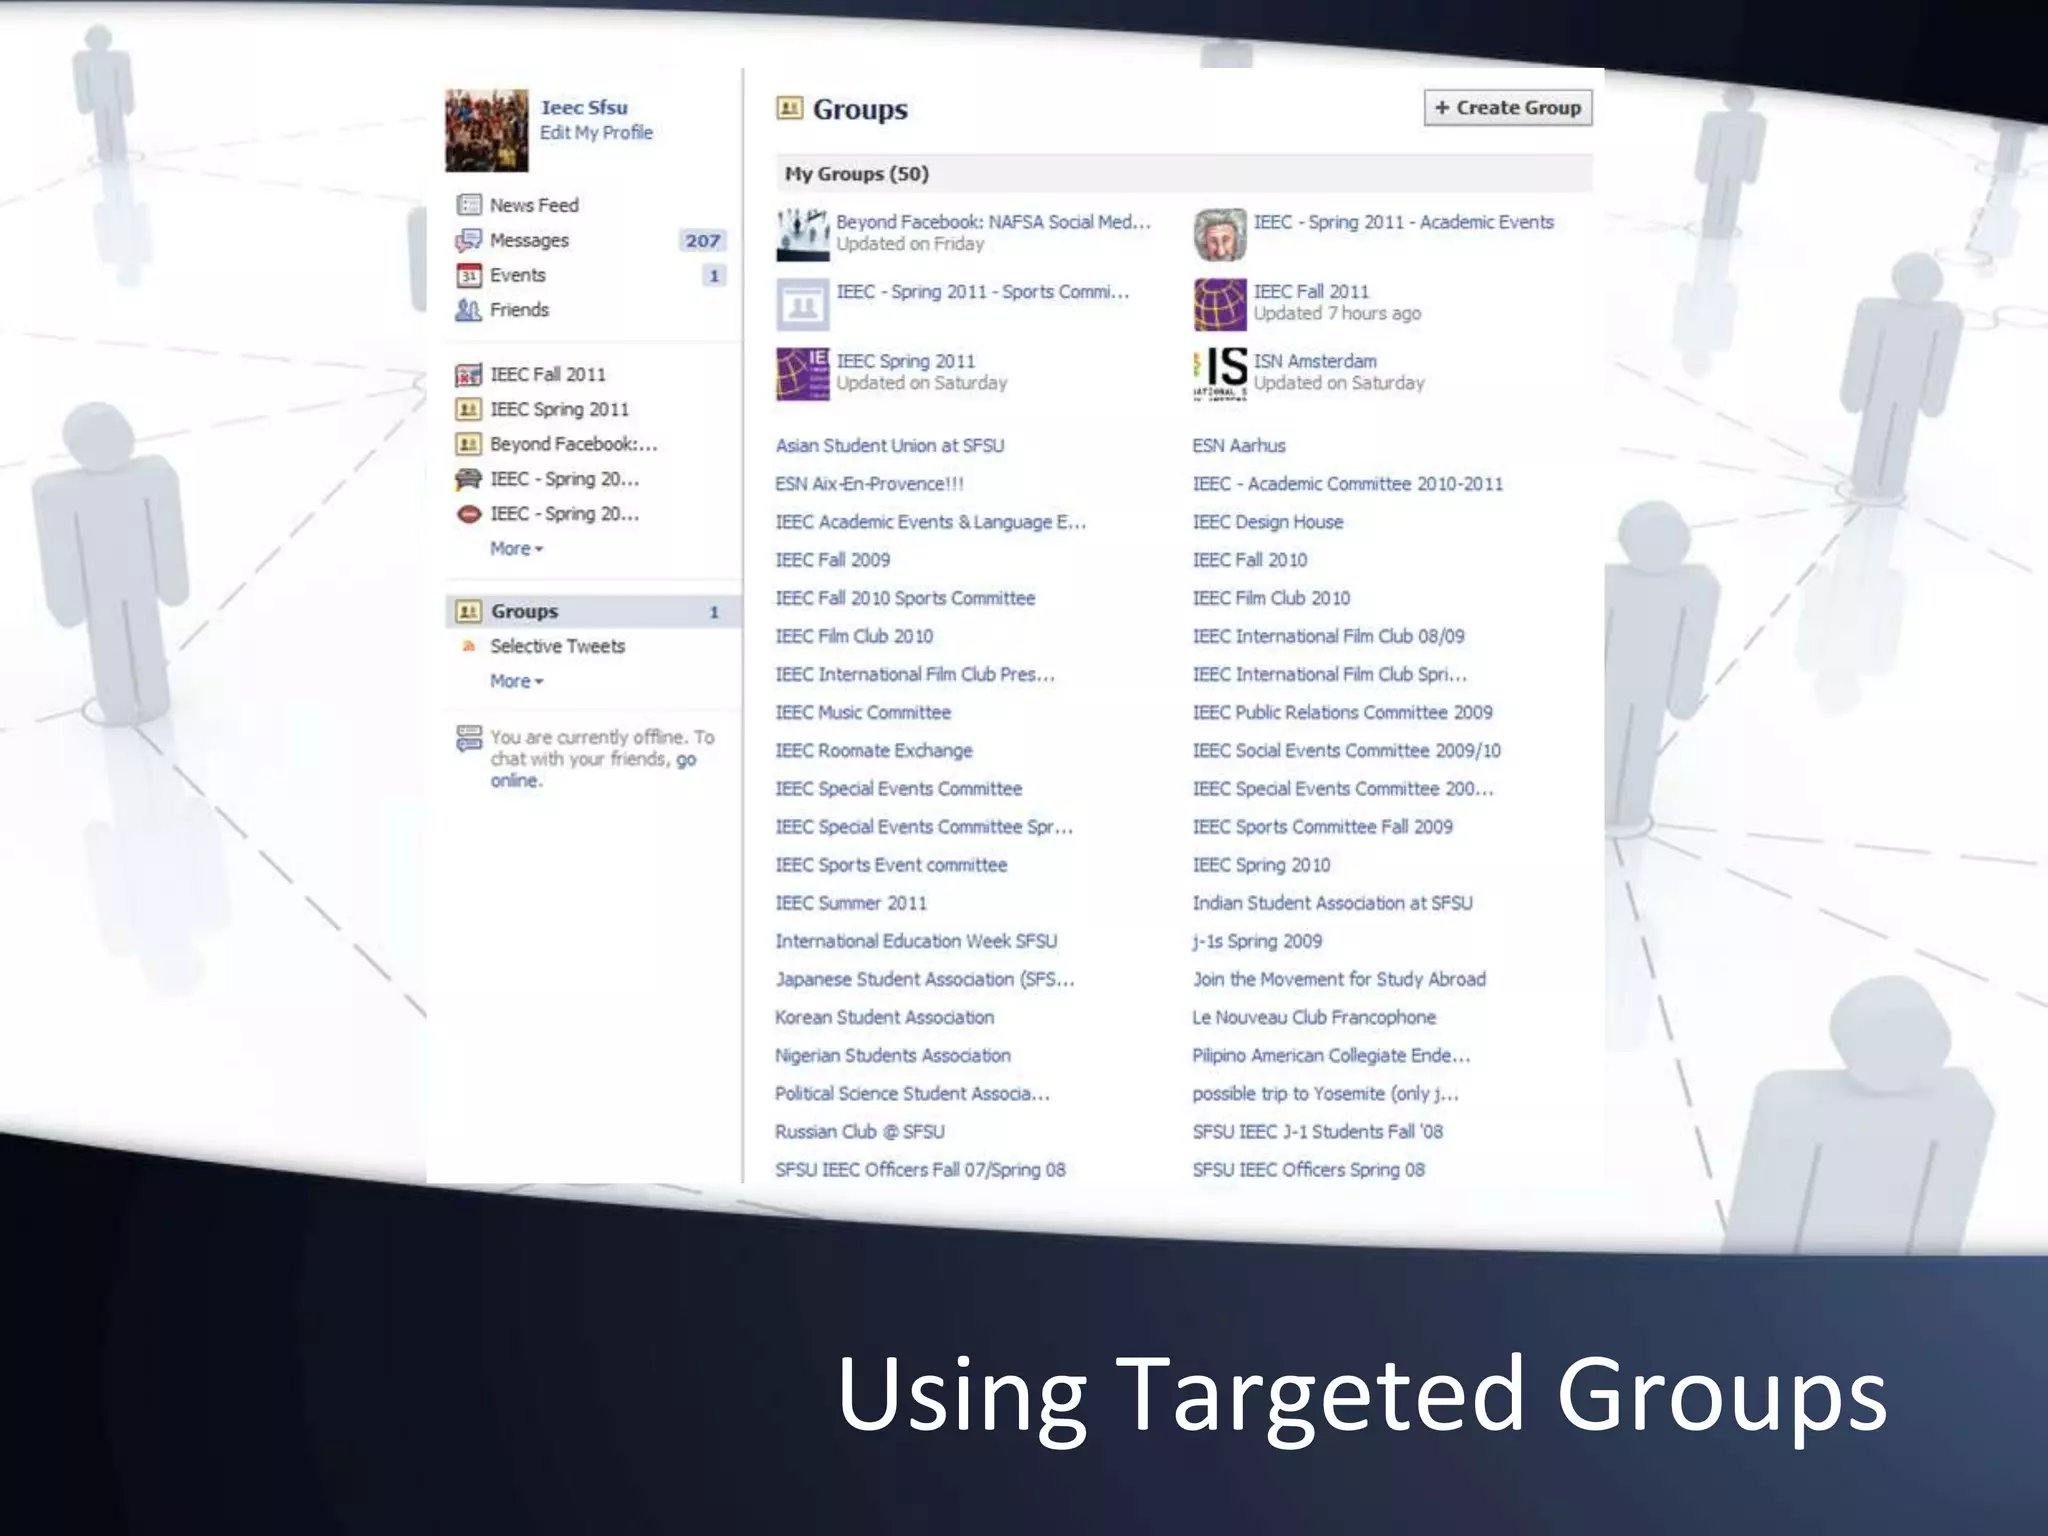Open the Ieec Sfsu profile name link

[x=584, y=107]
